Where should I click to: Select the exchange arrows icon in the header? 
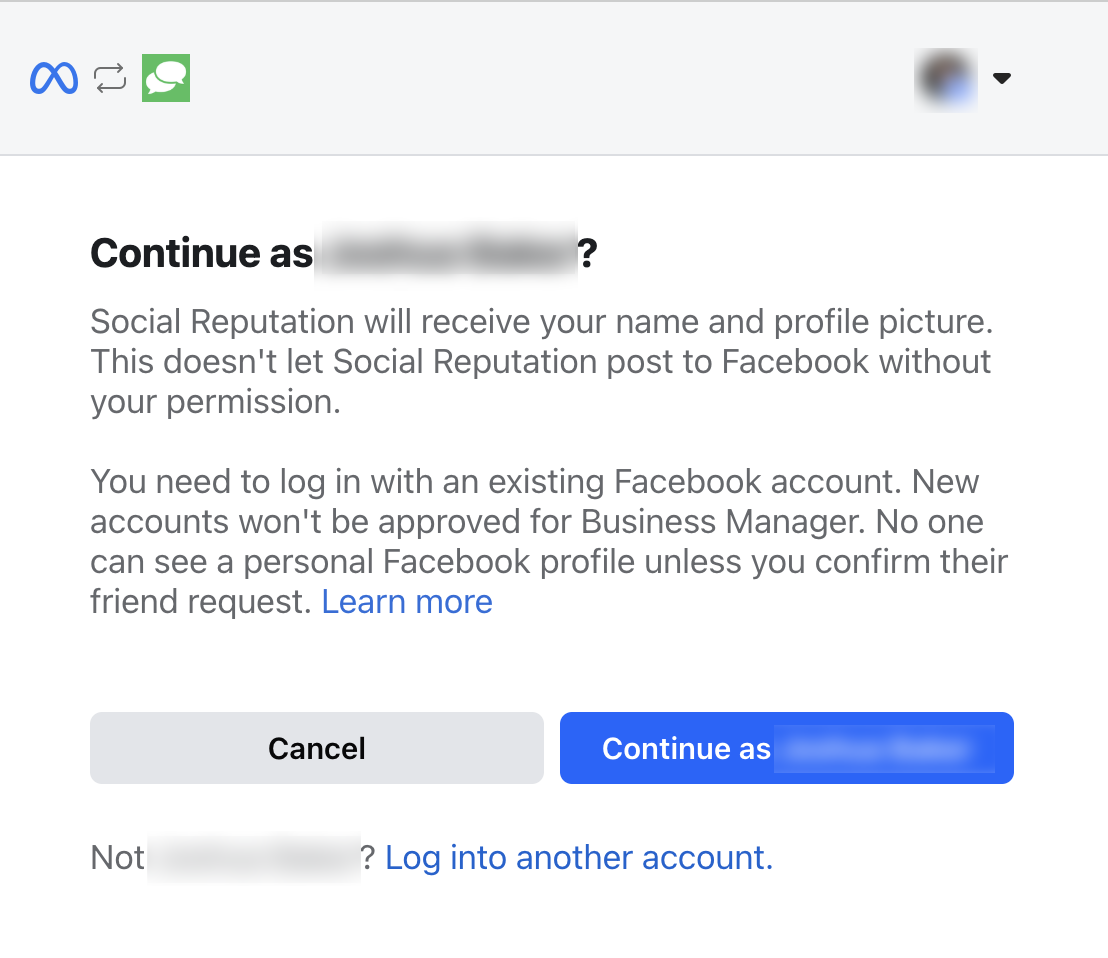[109, 78]
